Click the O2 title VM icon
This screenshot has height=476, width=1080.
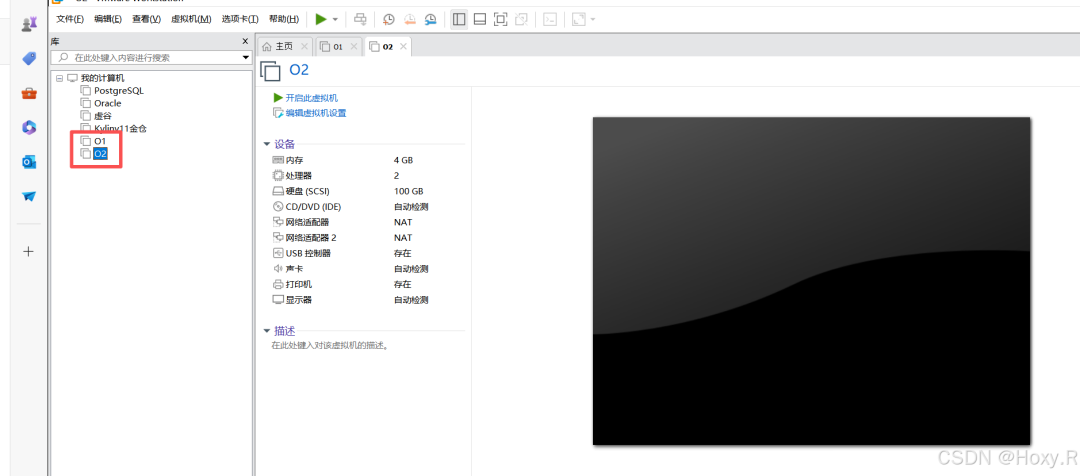coord(271,70)
